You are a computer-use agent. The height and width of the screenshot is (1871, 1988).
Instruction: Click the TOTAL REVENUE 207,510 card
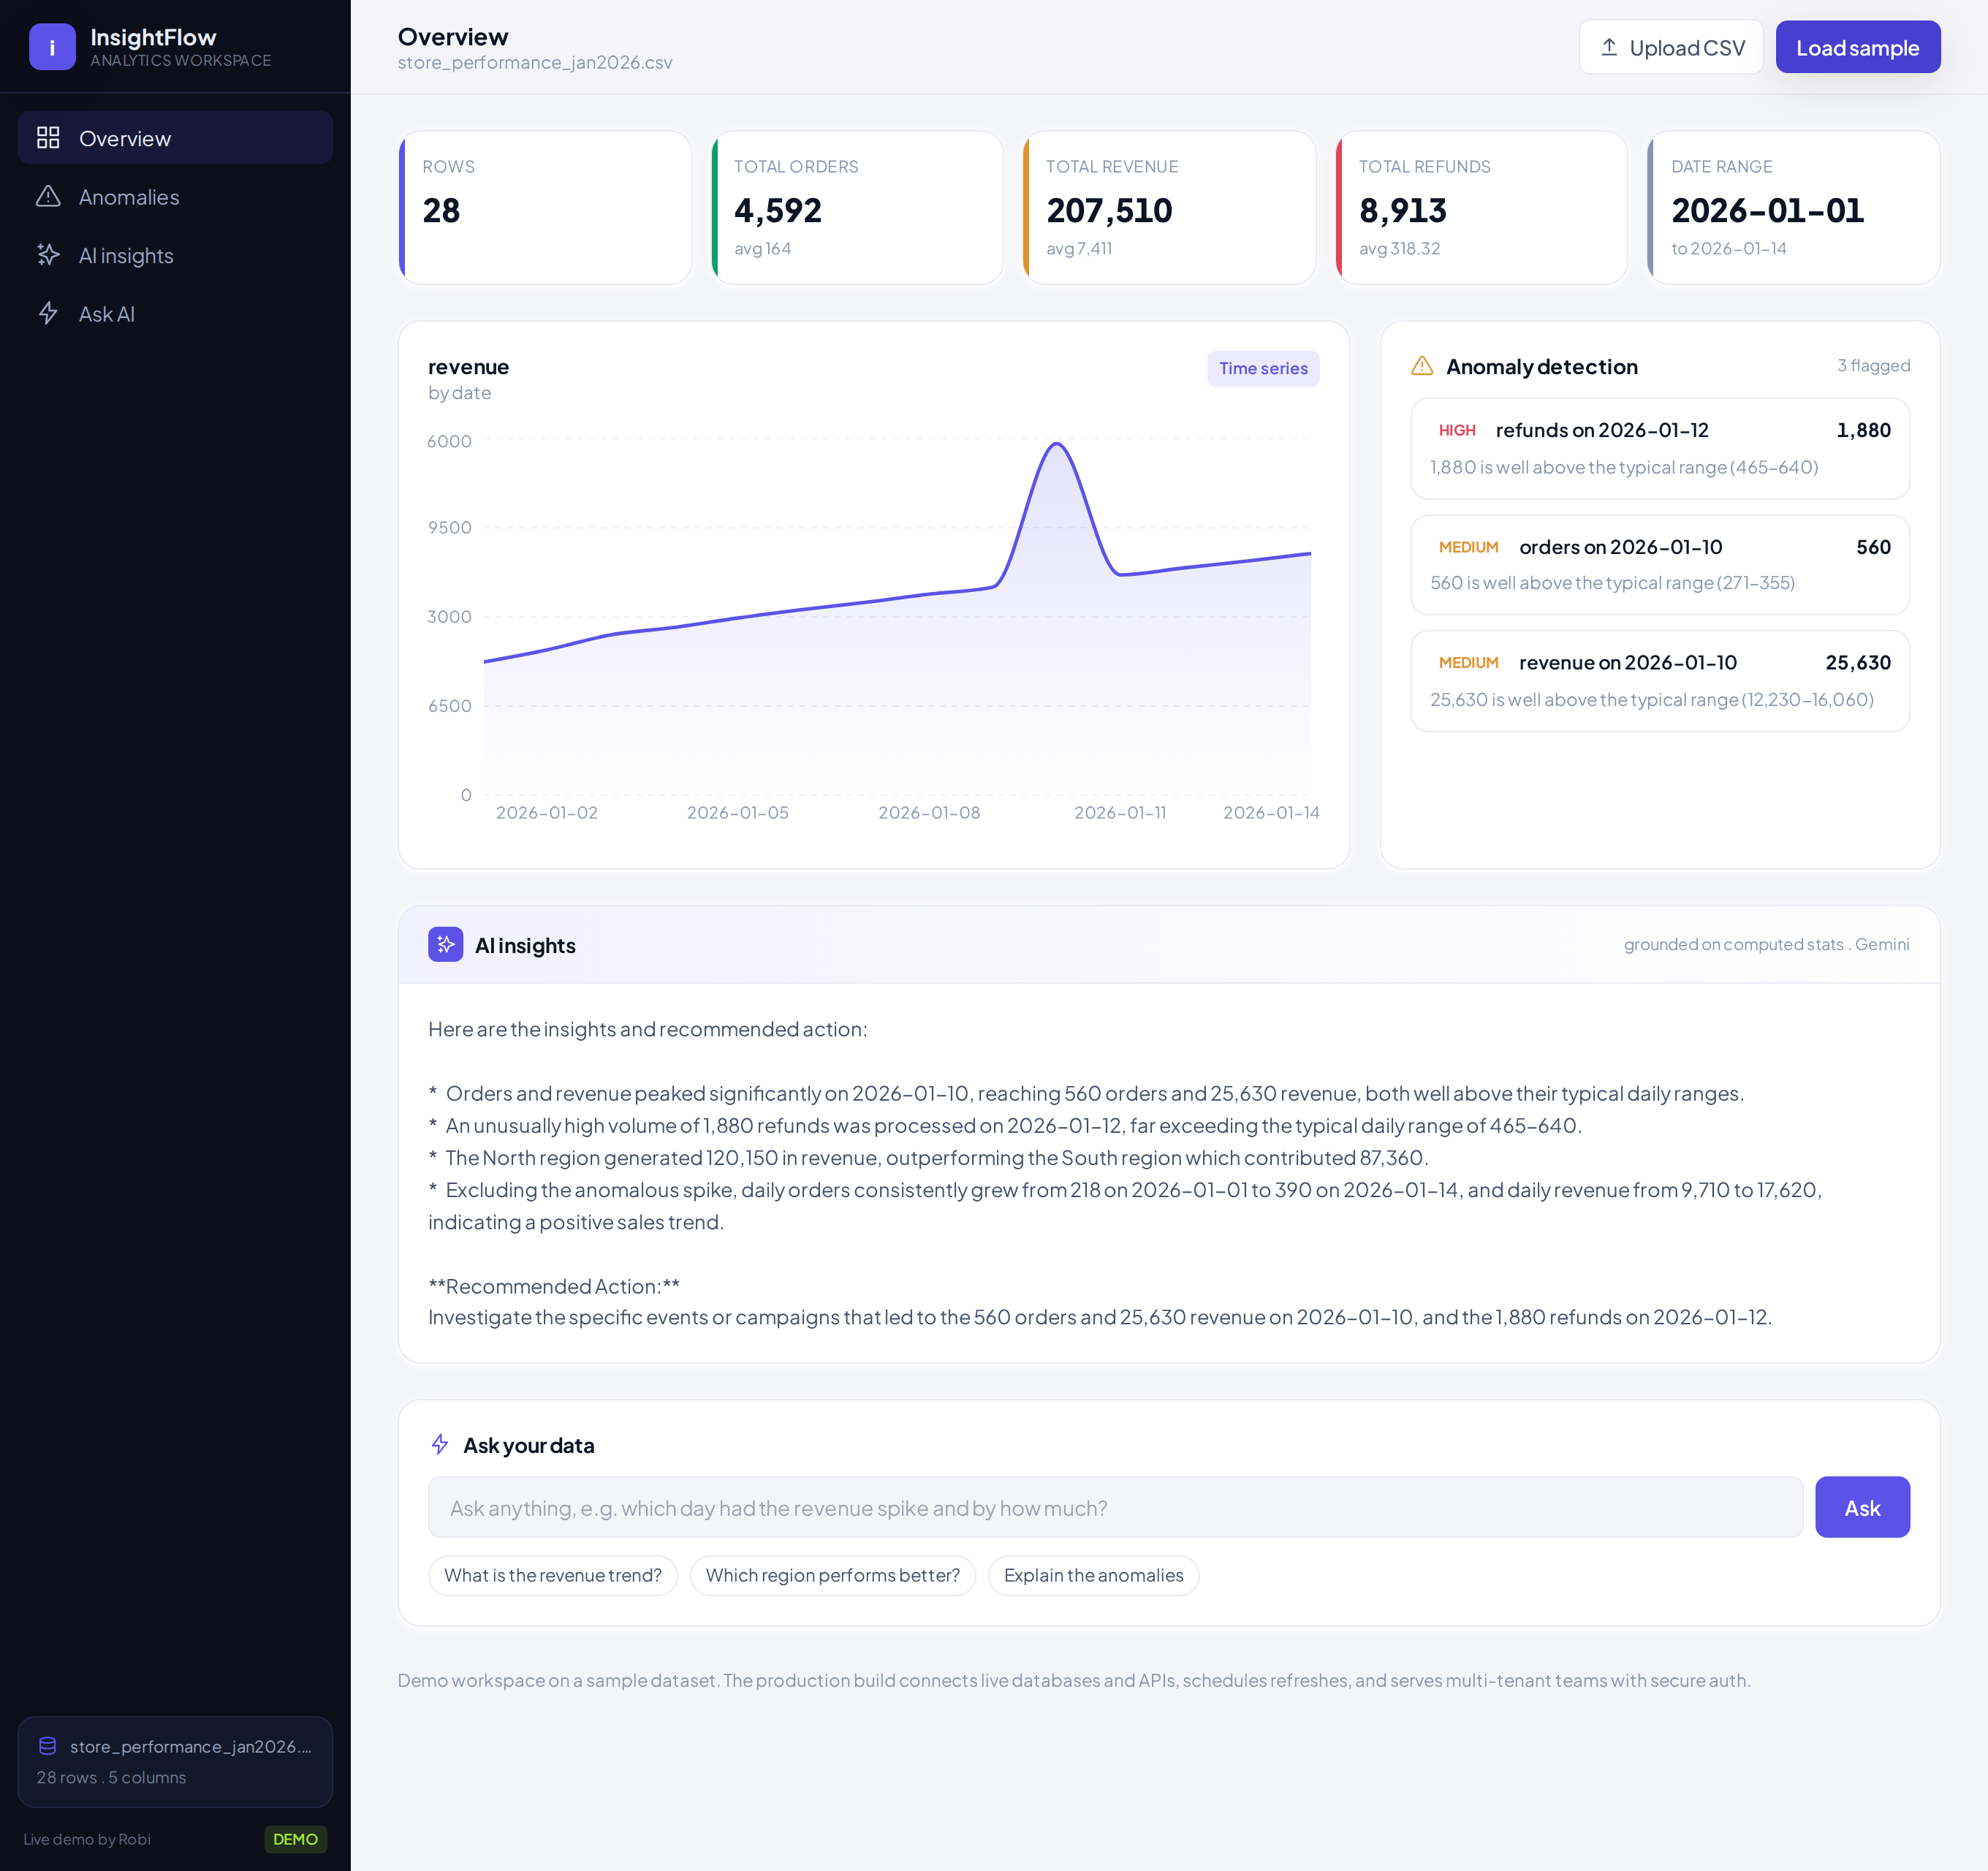tap(1169, 208)
